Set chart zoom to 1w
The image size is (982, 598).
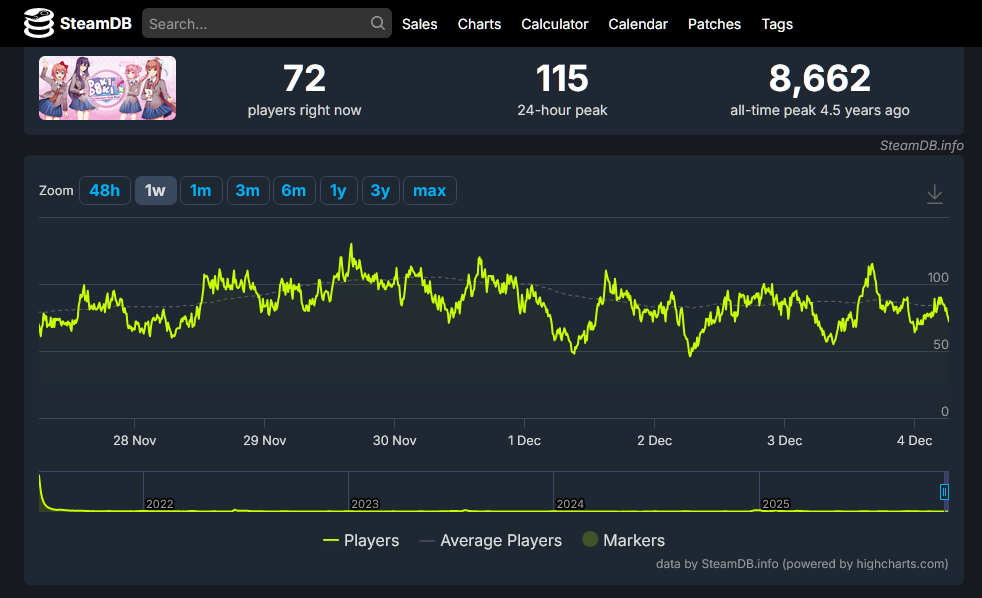tap(155, 190)
